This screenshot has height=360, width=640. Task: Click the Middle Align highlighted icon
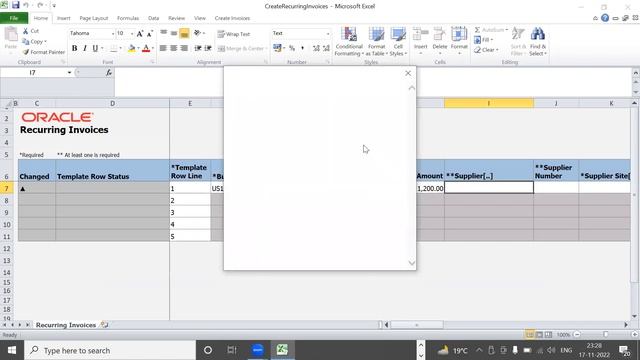(184, 33)
